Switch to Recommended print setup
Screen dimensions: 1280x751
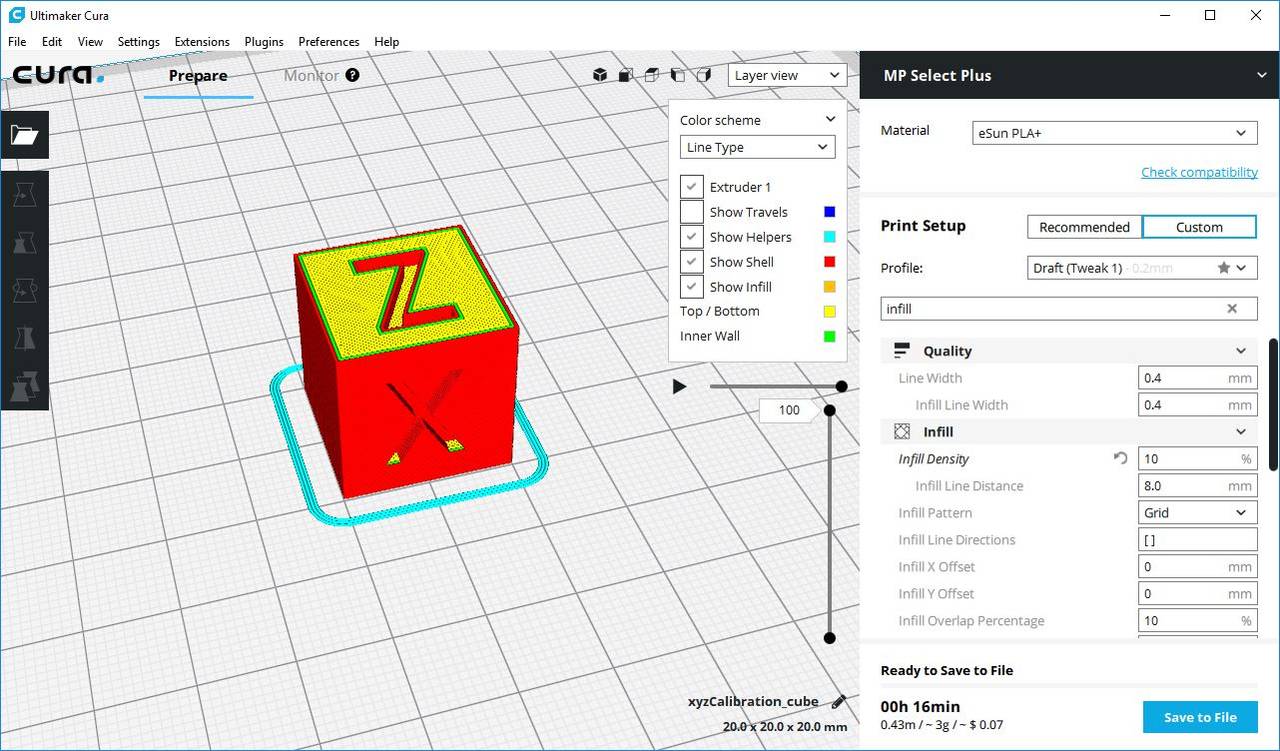click(x=1084, y=227)
